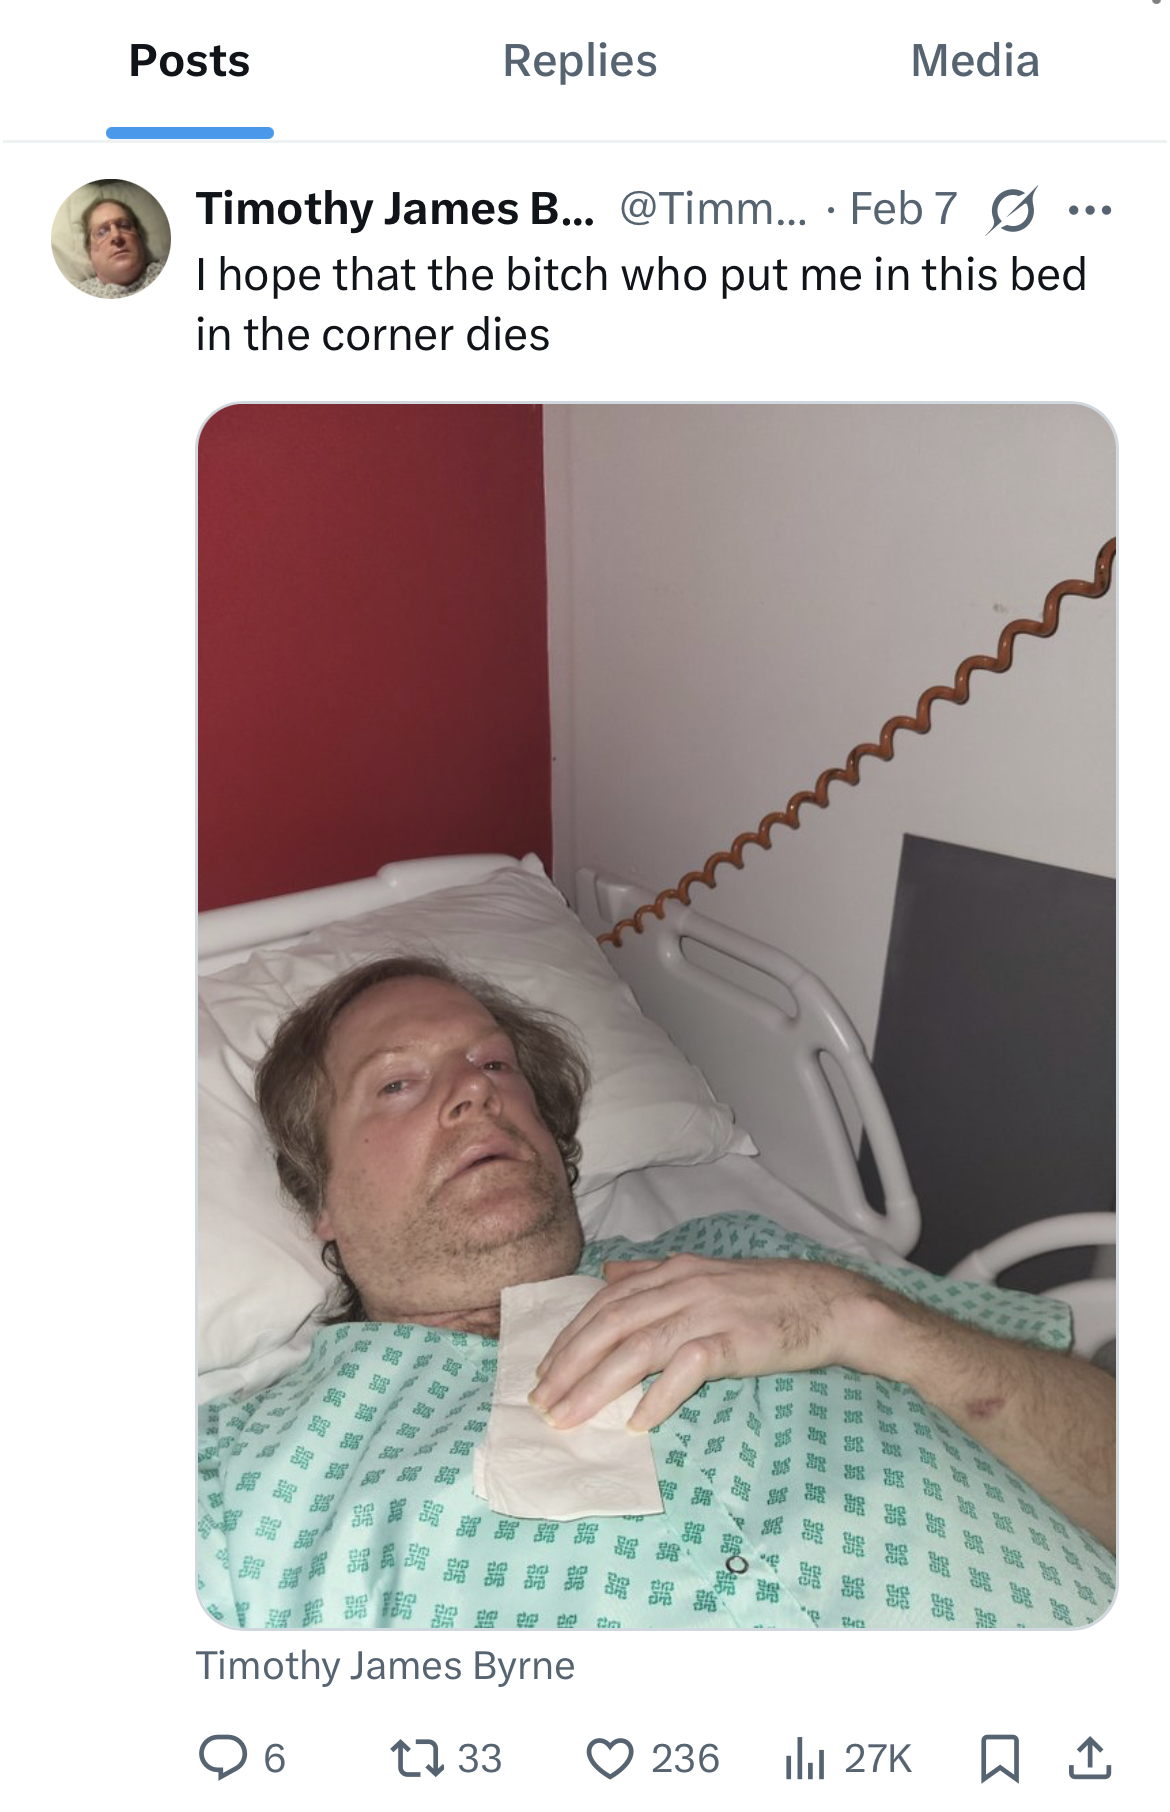
Task: Tap the Timothy James Byrne image caption
Action: click(x=385, y=1666)
